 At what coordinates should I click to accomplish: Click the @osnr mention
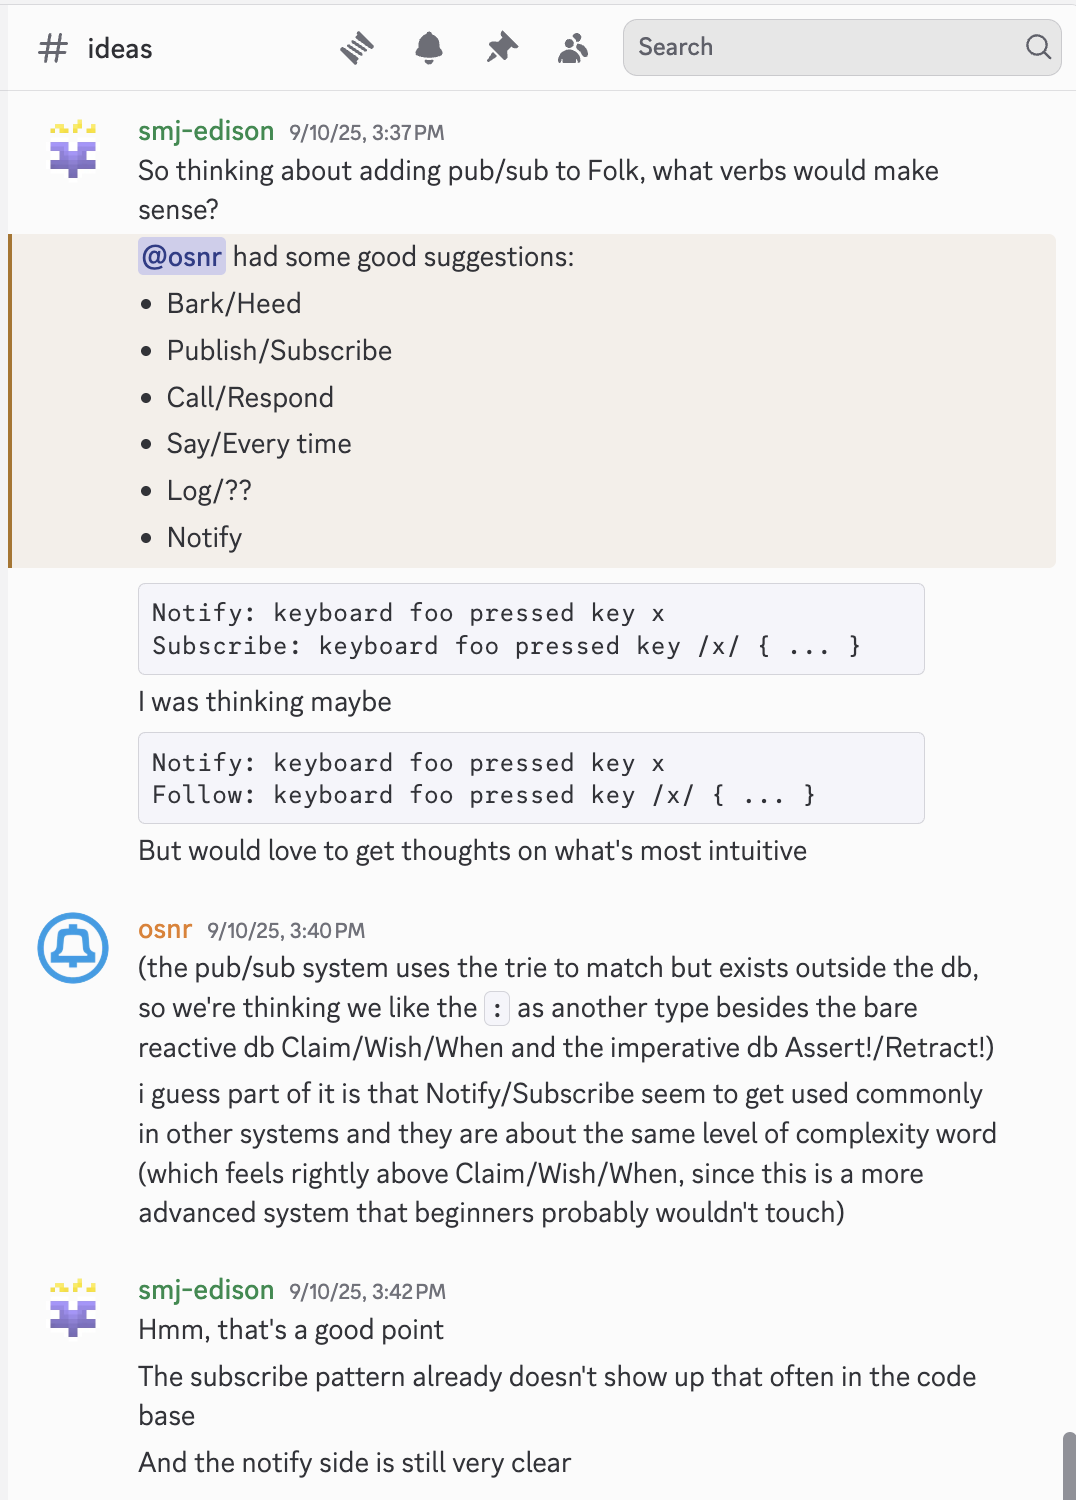click(x=182, y=257)
